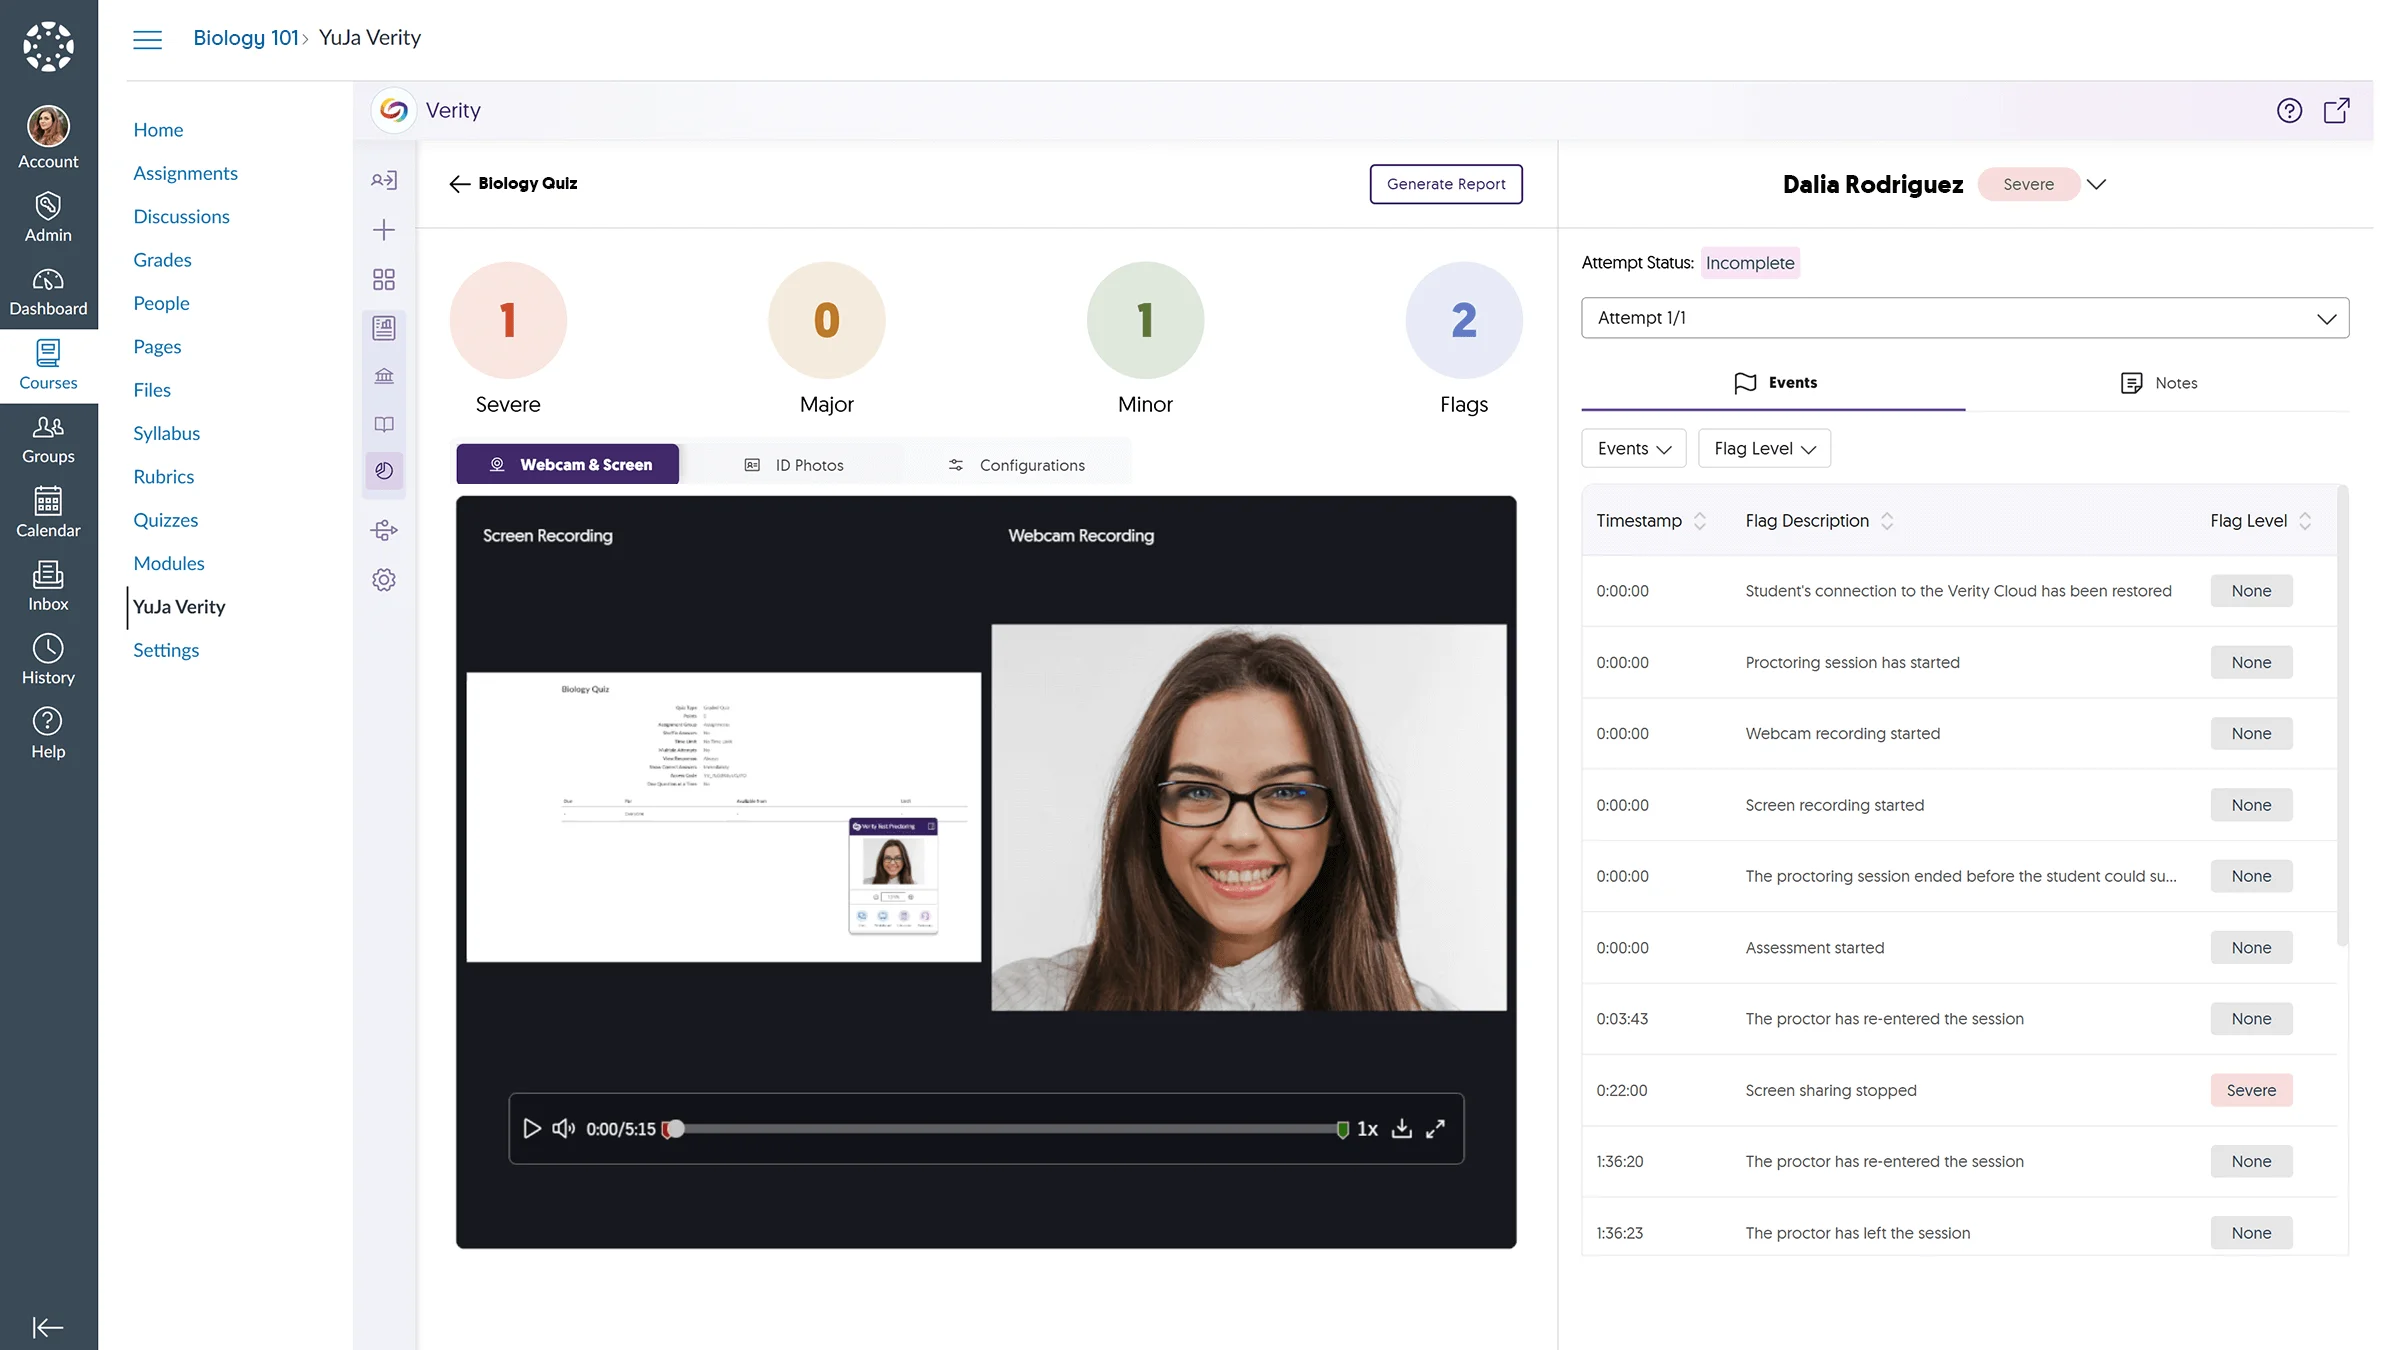Play the proctoring recording

tap(532, 1128)
